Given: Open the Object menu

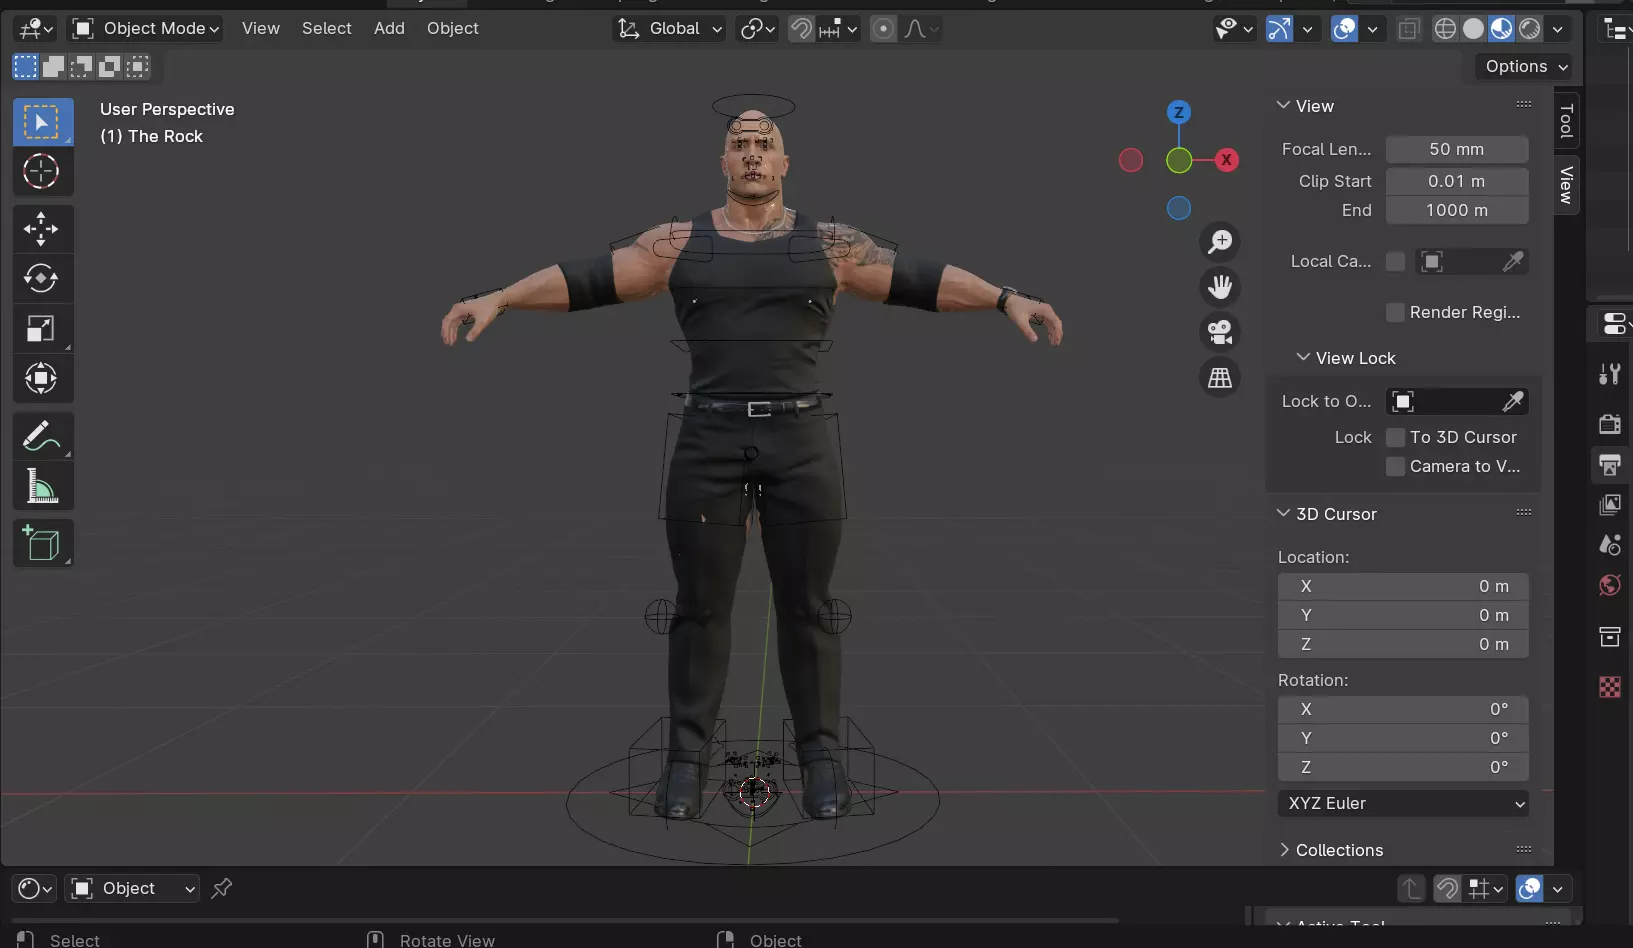Looking at the screenshot, I should click(x=453, y=29).
